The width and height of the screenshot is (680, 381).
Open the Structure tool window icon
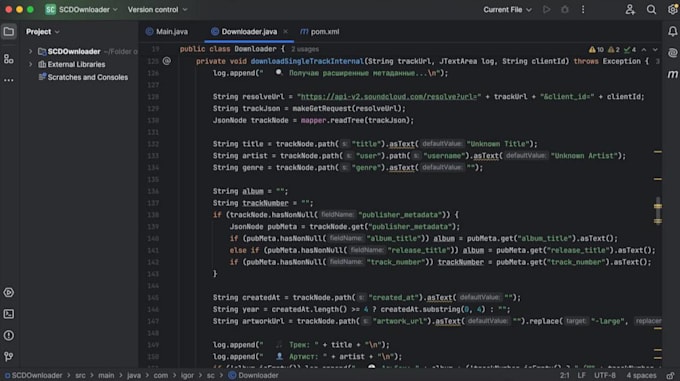[9, 59]
